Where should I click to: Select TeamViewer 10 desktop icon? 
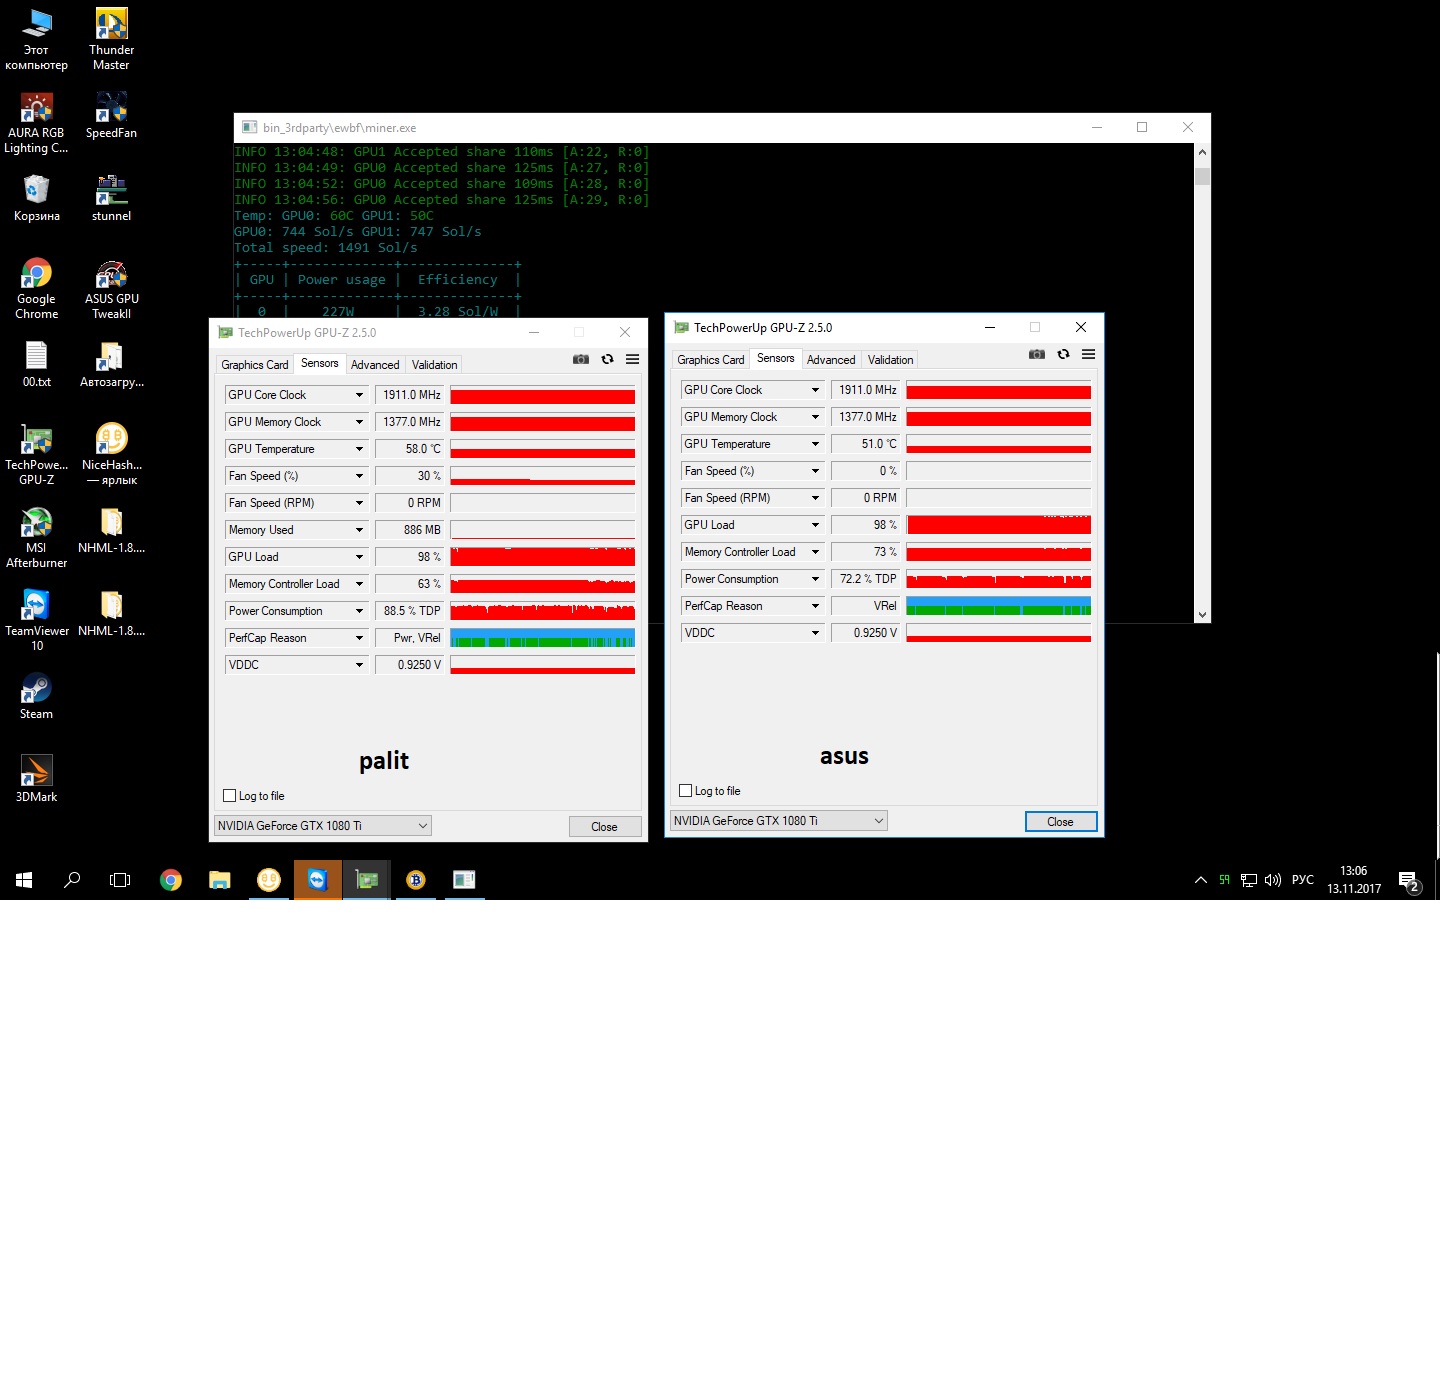36,621
